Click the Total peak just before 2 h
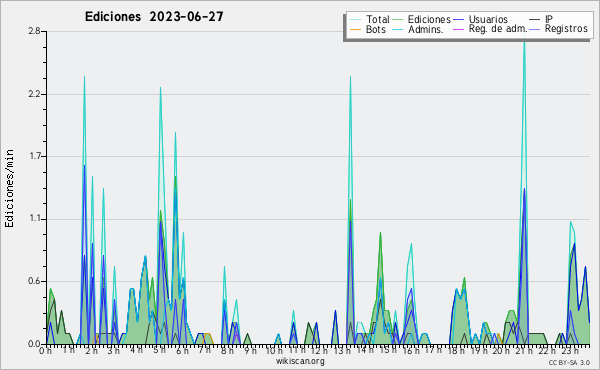Viewport: 600px width, 370px height. [x=85, y=77]
